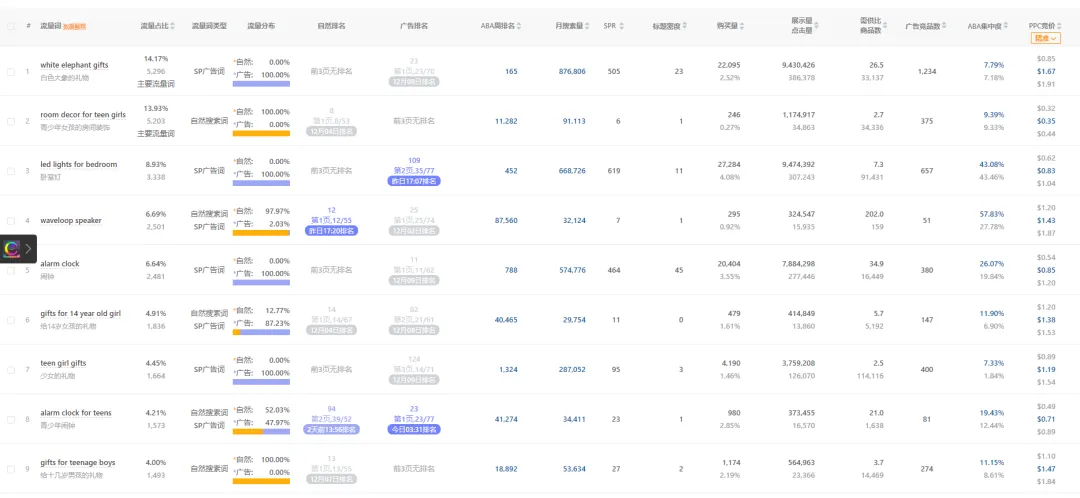
Task: Sort by ABA集中度 column arrows
Action: point(1008,25)
